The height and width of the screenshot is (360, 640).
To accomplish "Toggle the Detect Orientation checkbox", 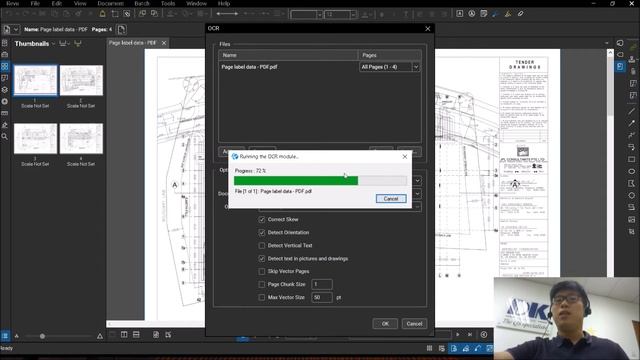I will 262,233.
